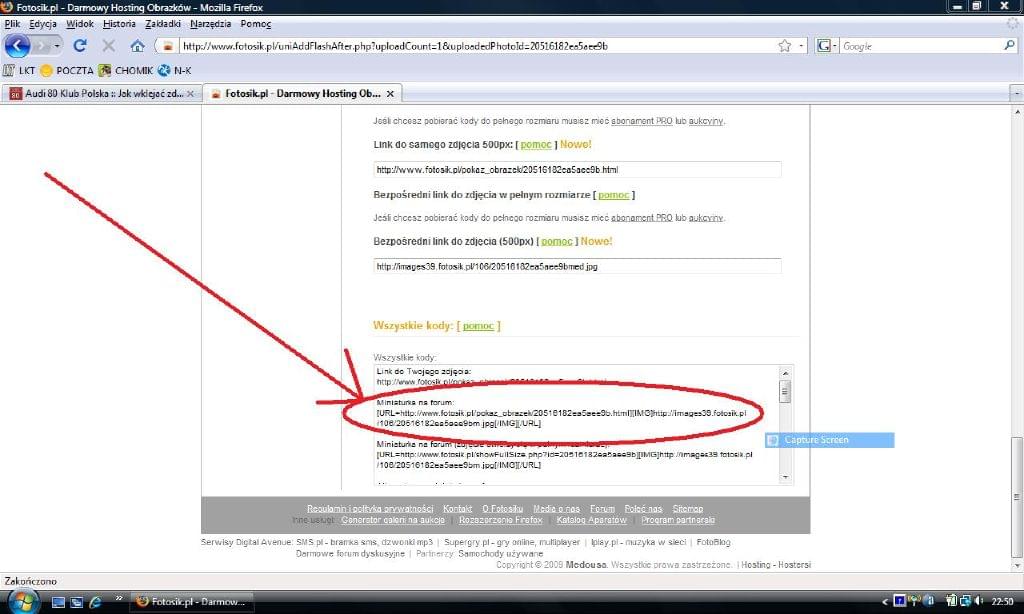Screen dimensions: 1024x614
Task: Open the Forum footer link
Action: [602, 508]
